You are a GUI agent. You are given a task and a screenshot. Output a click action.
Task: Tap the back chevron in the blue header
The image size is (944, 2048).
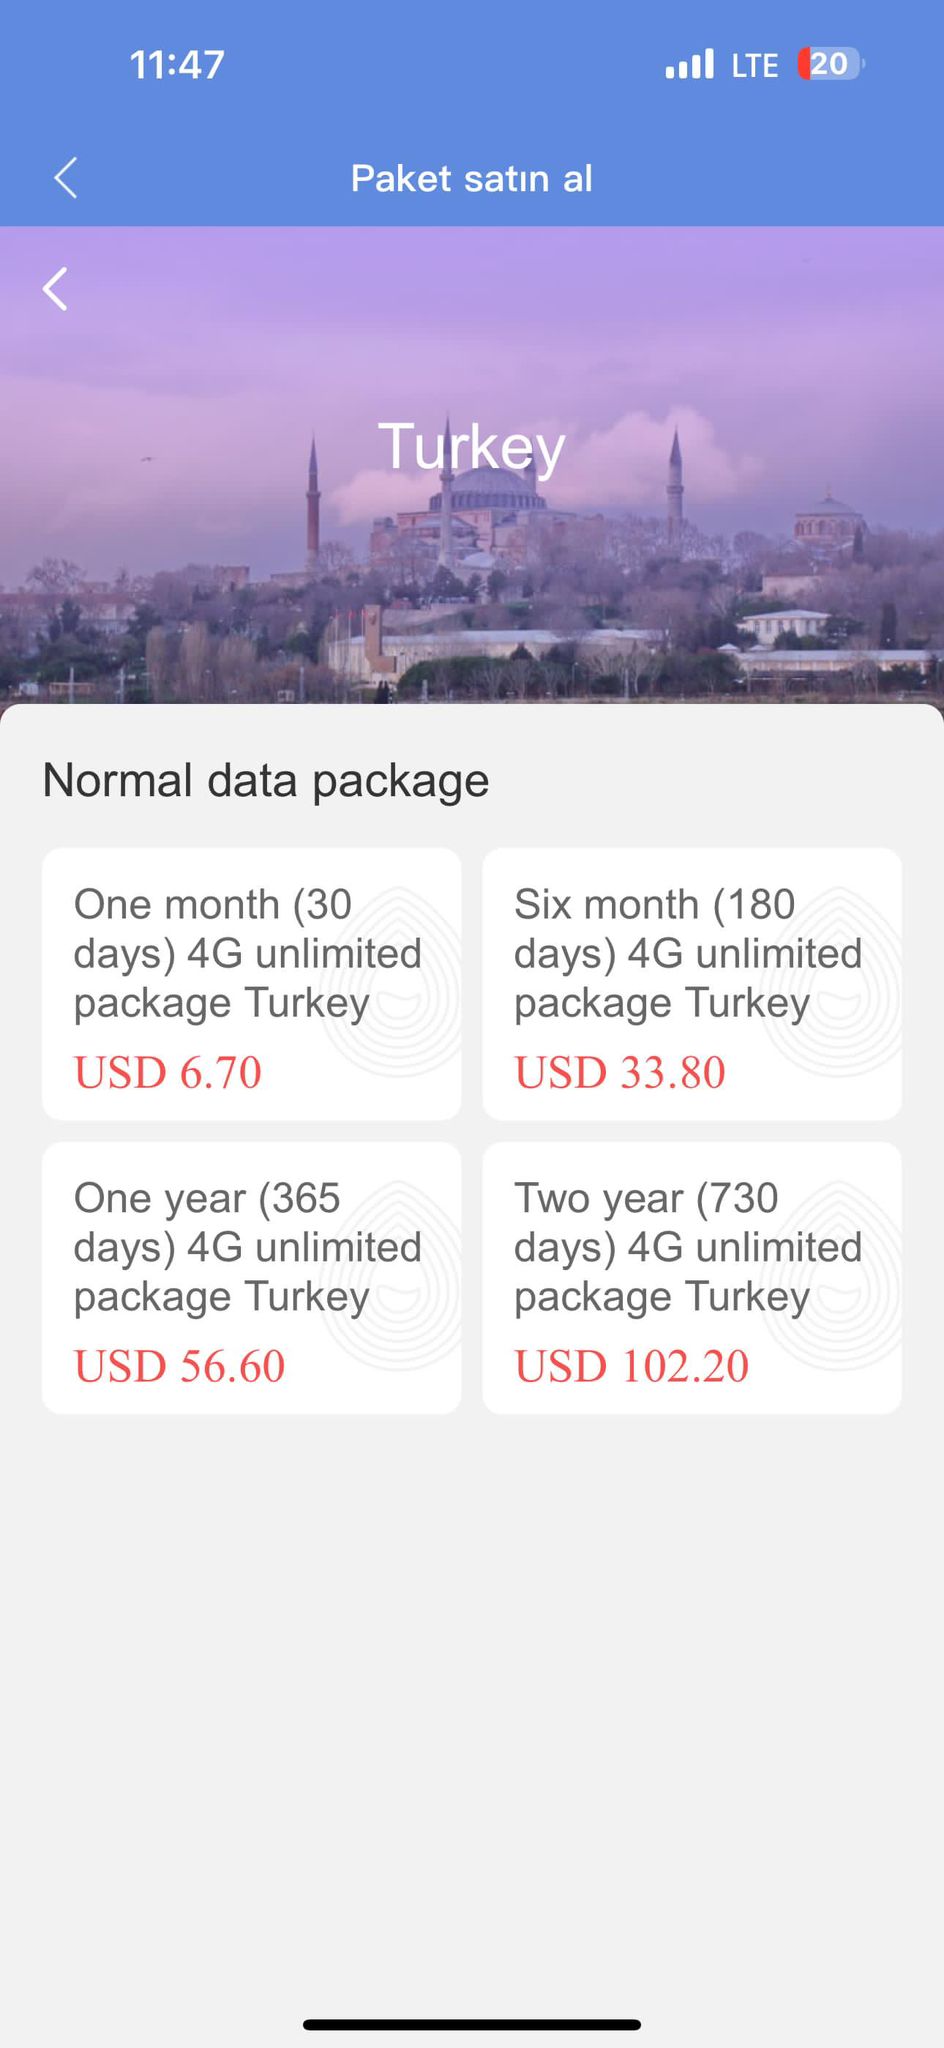pos(66,178)
